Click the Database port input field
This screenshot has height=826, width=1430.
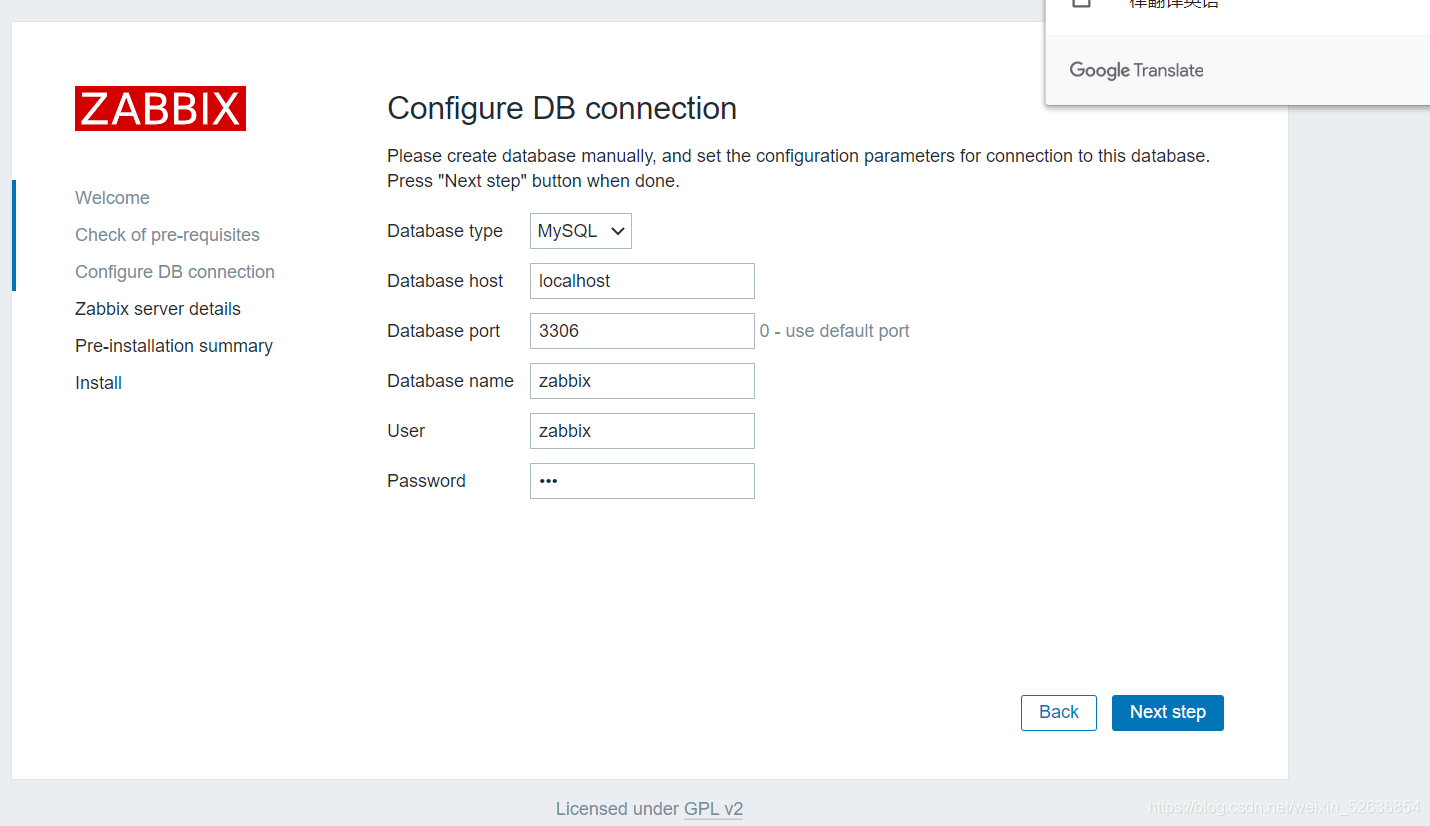coord(642,331)
